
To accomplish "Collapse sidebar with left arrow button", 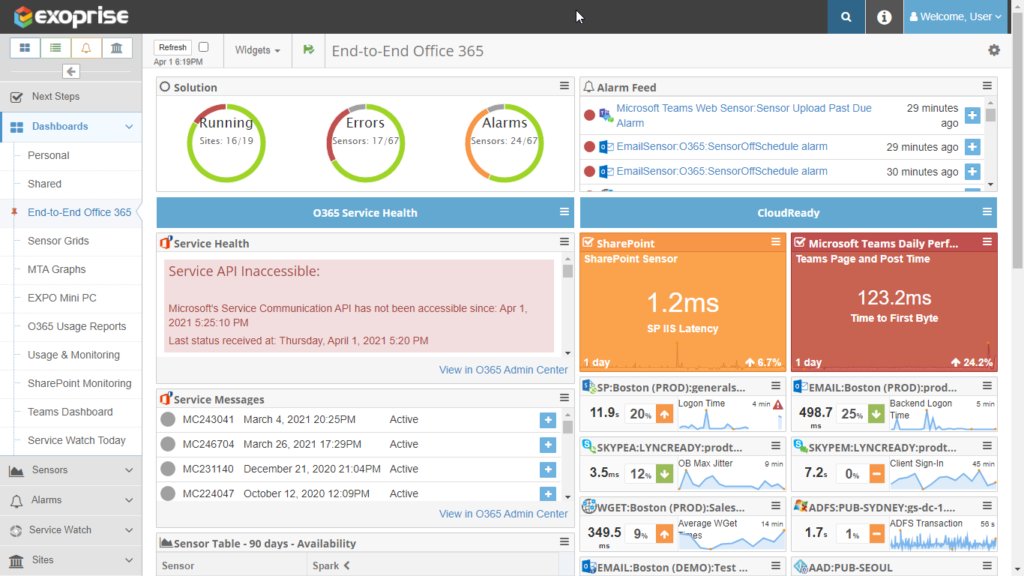I will [x=71, y=71].
